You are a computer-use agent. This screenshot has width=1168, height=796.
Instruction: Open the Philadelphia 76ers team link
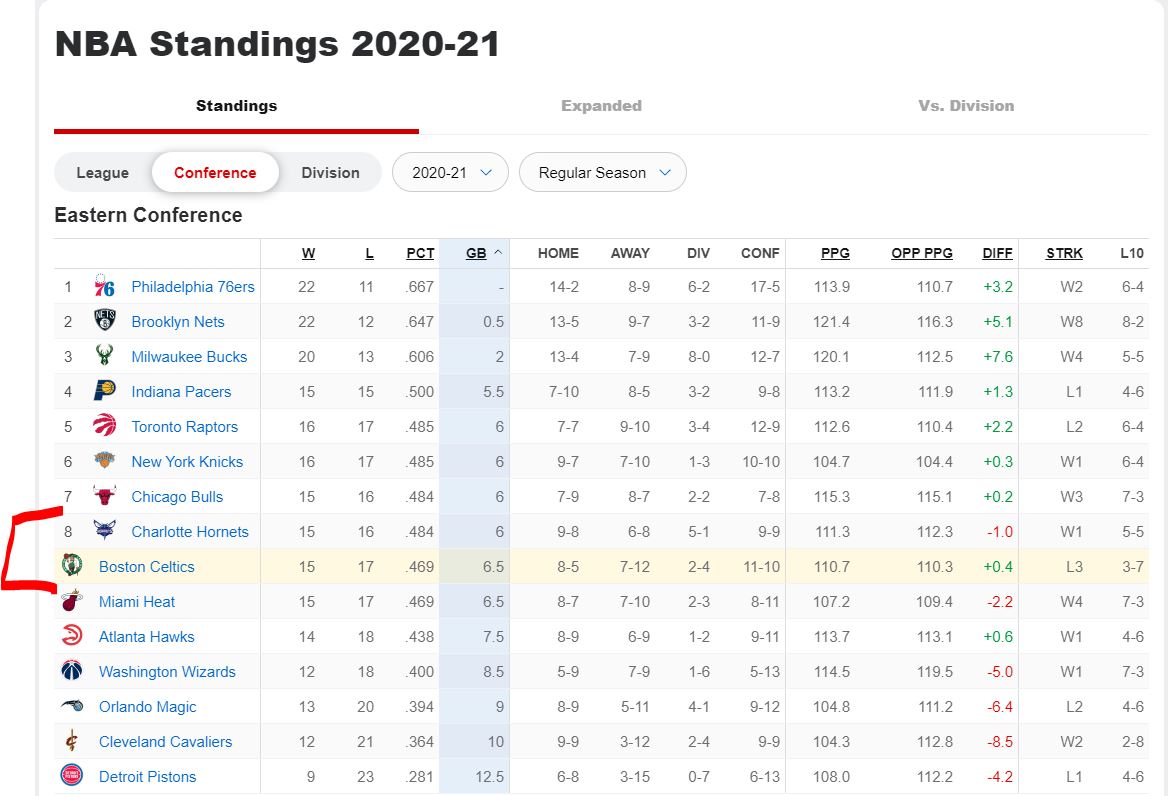[x=193, y=287]
